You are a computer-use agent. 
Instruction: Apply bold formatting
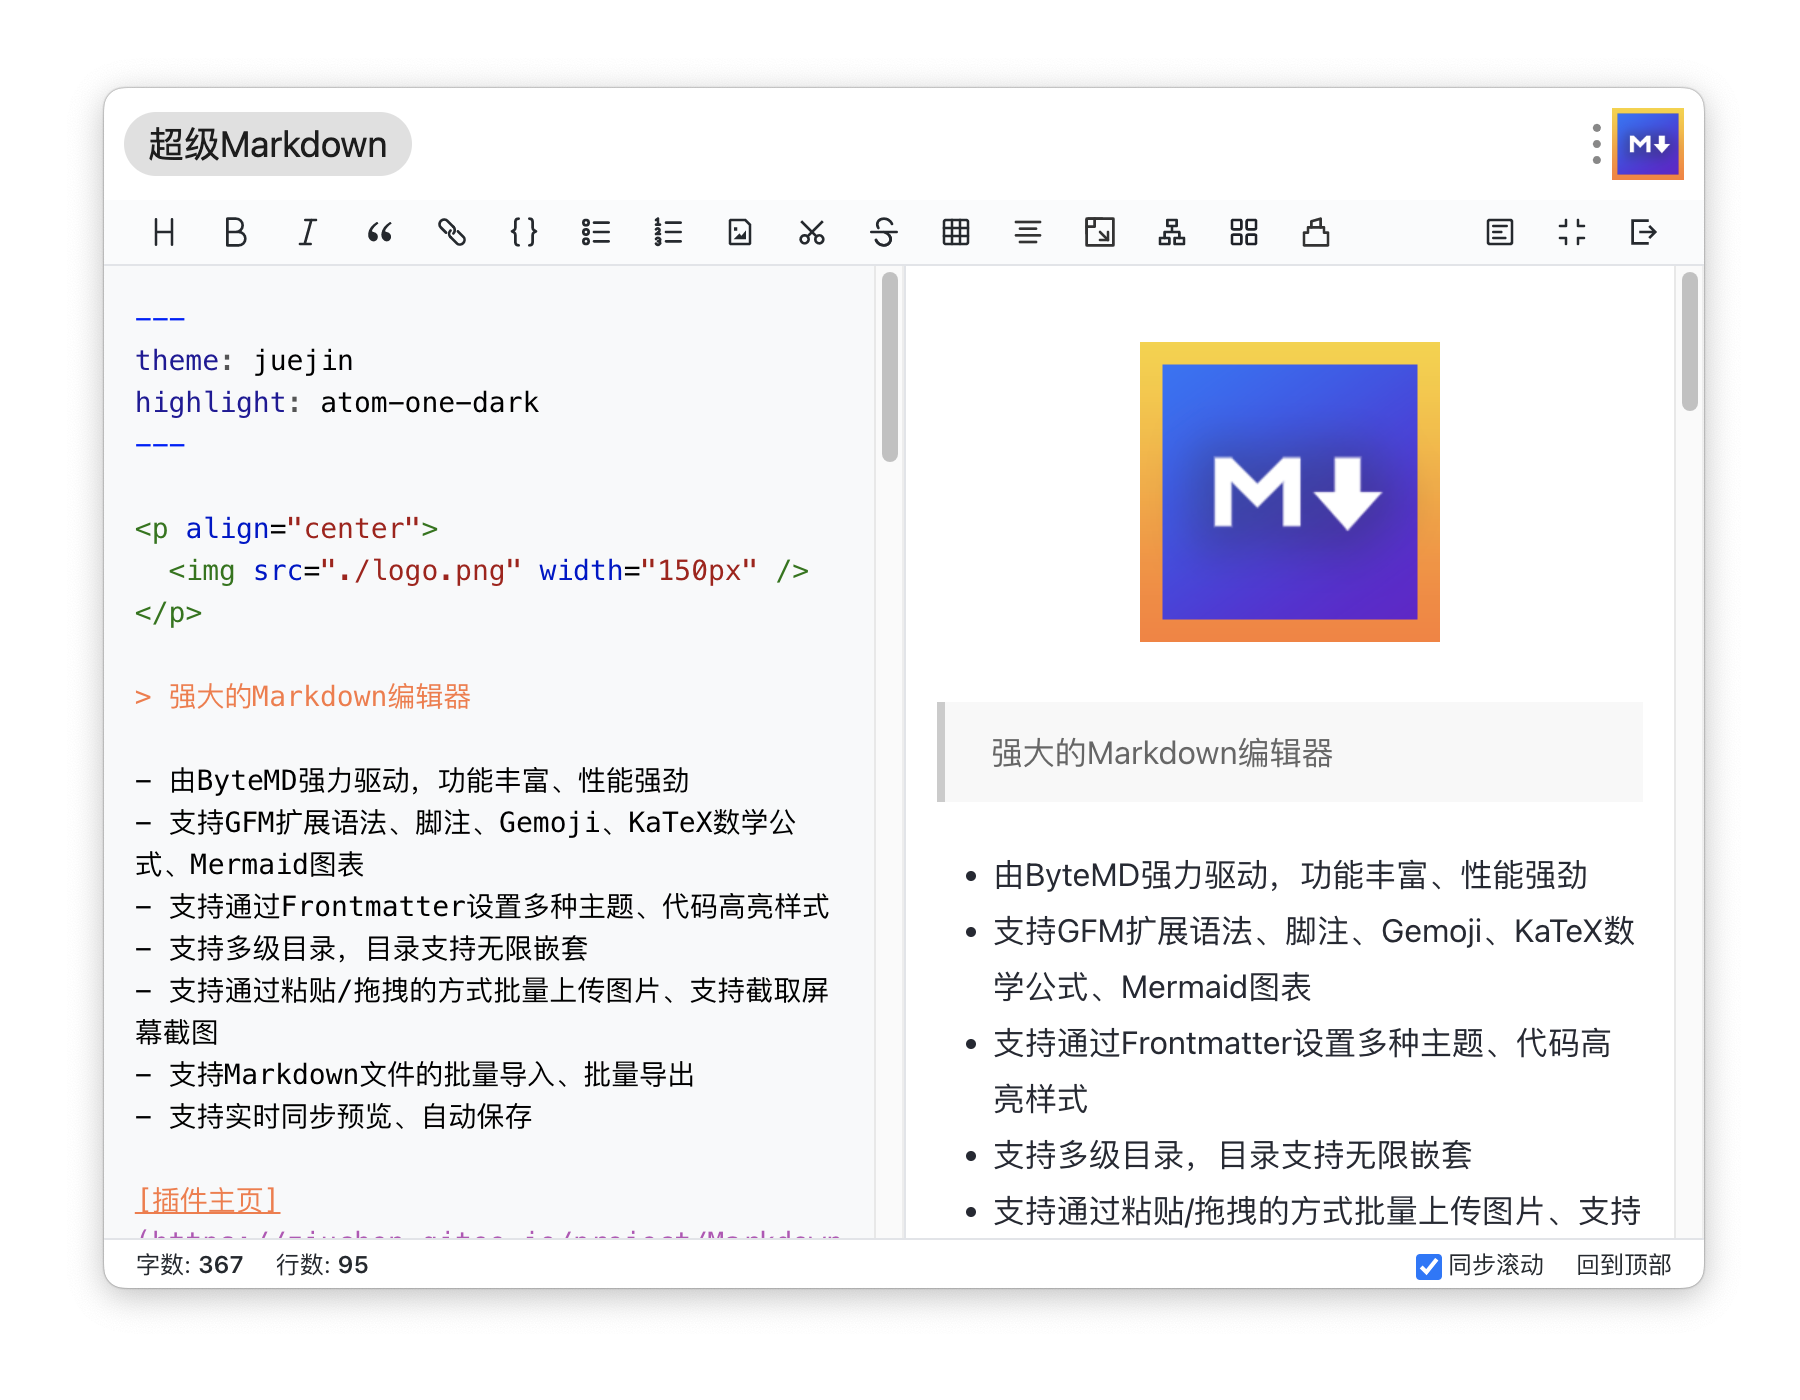pos(236,233)
